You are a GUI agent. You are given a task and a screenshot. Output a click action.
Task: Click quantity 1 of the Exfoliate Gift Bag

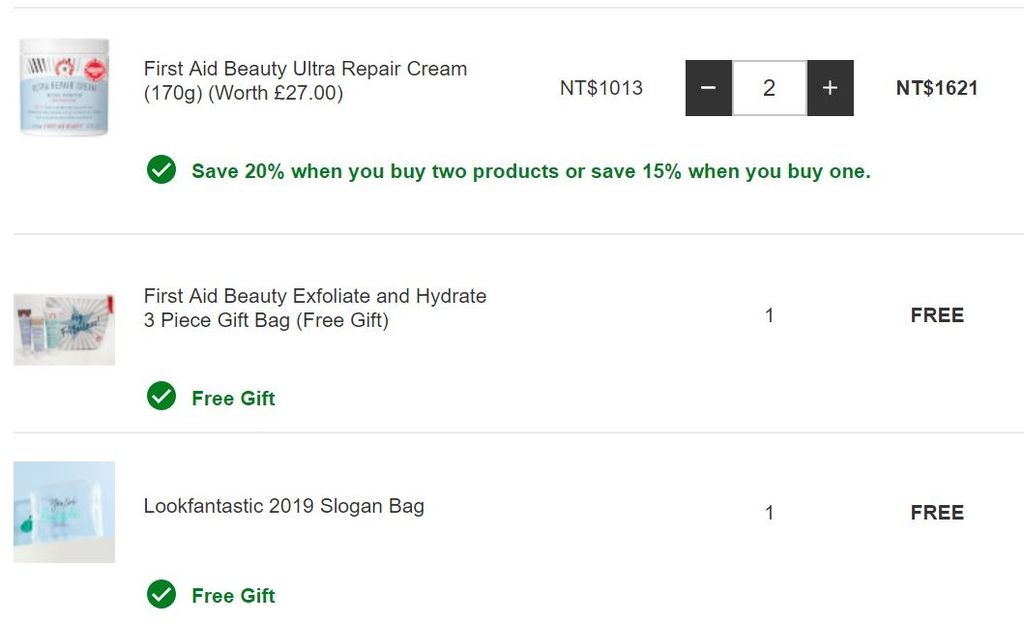click(769, 315)
